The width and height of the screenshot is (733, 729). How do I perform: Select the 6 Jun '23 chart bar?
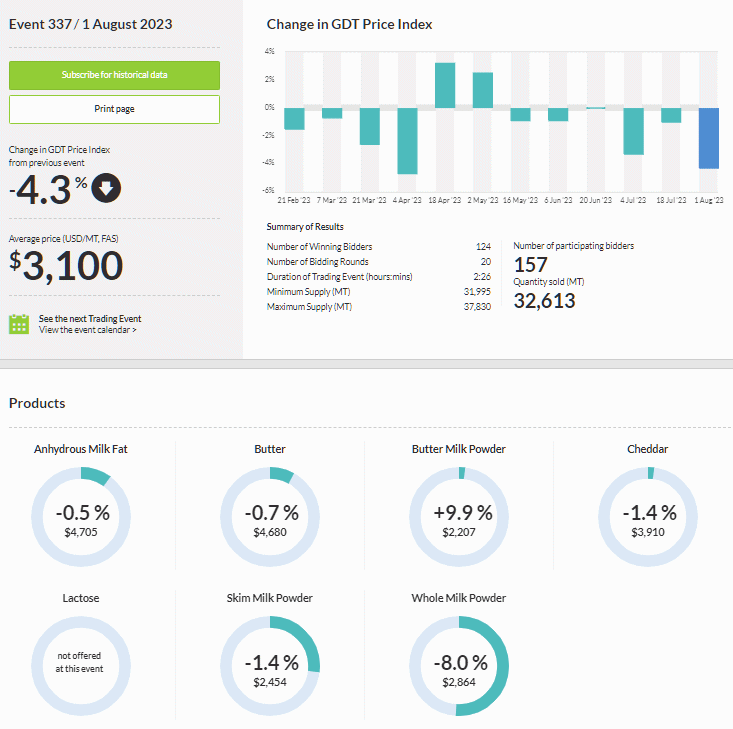pyautogui.click(x=558, y=115)
